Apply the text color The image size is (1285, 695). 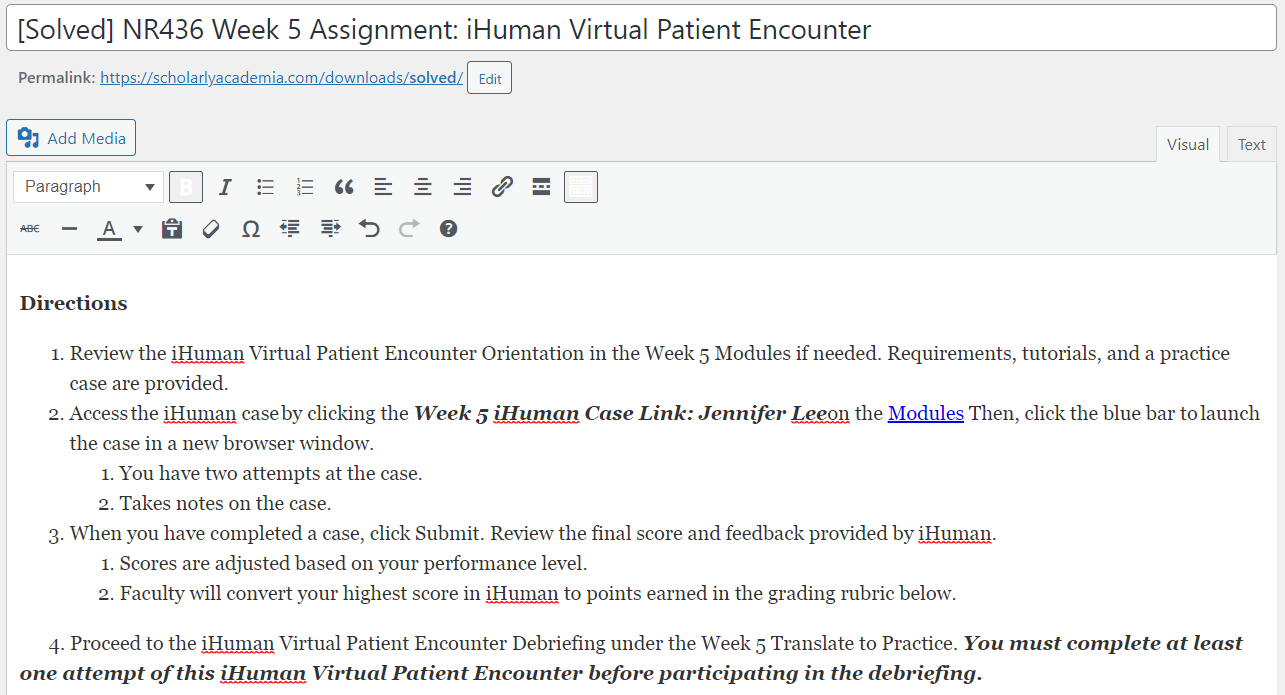click(110, 229)
